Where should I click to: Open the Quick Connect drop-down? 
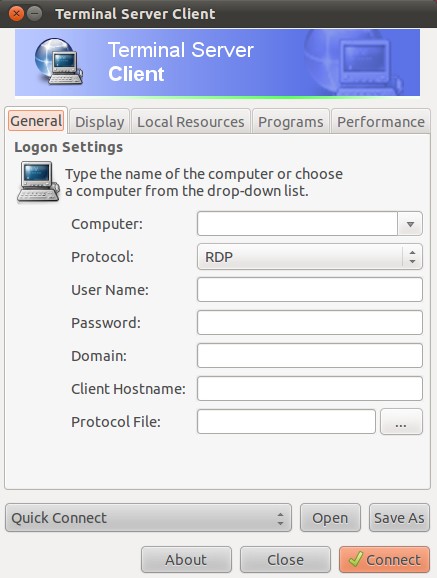[148, 518]
